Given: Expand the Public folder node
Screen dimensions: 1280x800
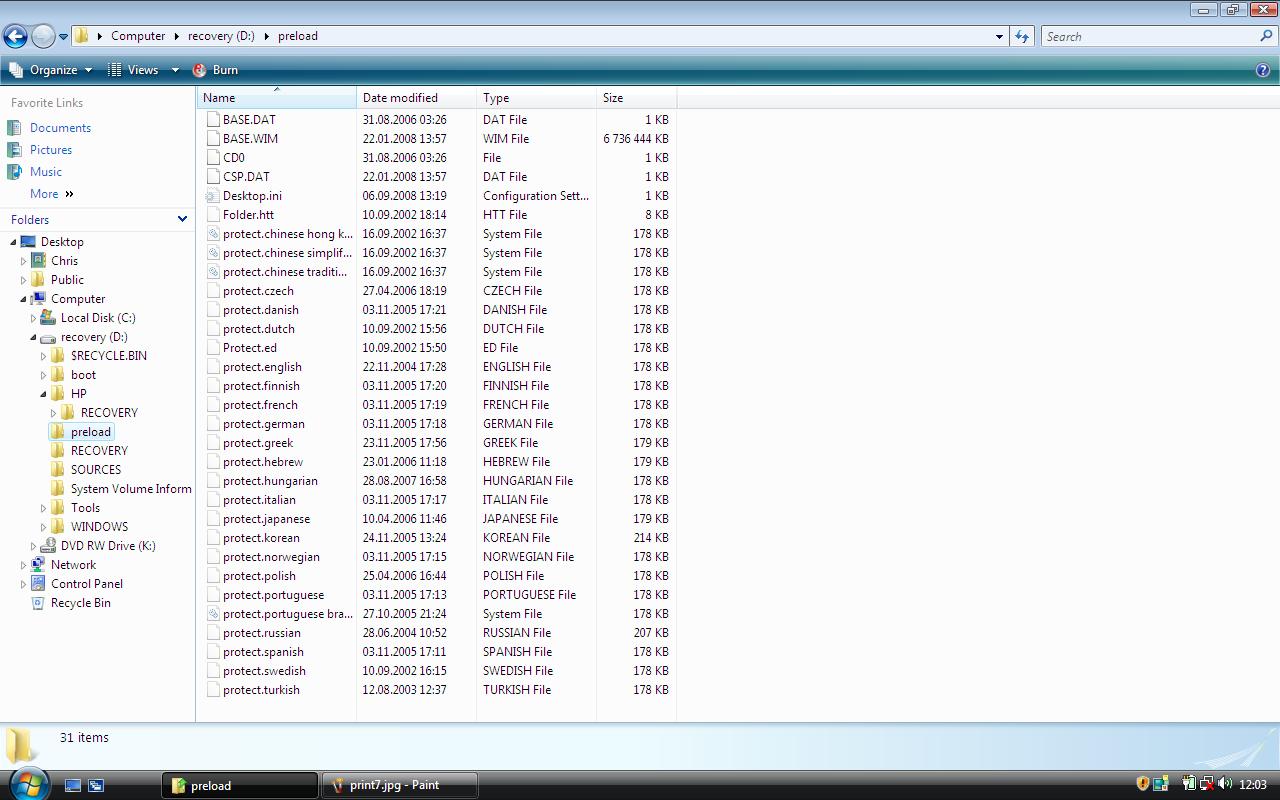Looking at the screenshot, I should click(x=23, y=280).
